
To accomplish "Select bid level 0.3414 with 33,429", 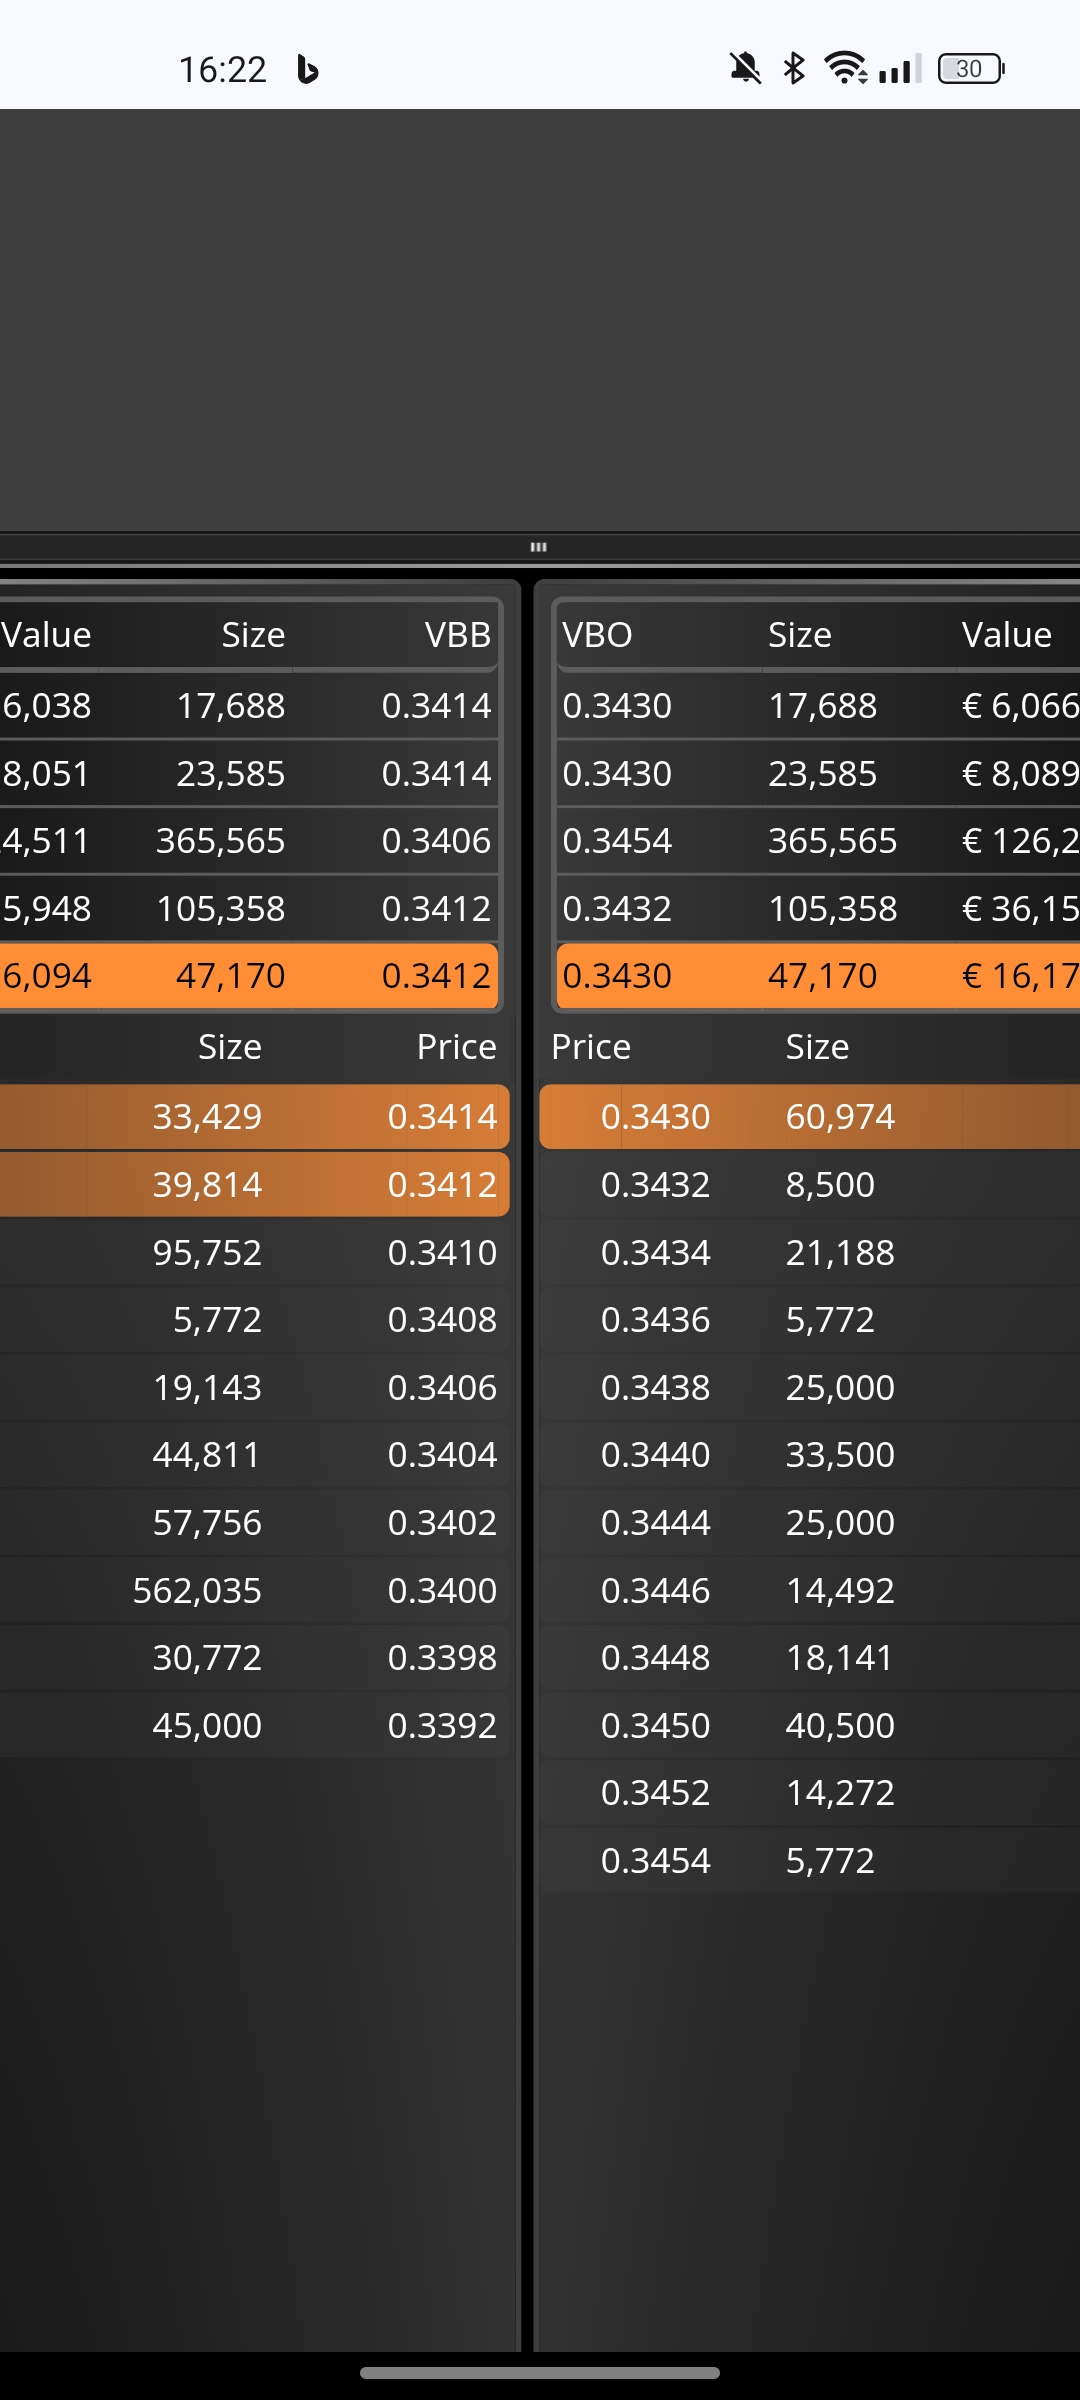I will pos(254,1117).
